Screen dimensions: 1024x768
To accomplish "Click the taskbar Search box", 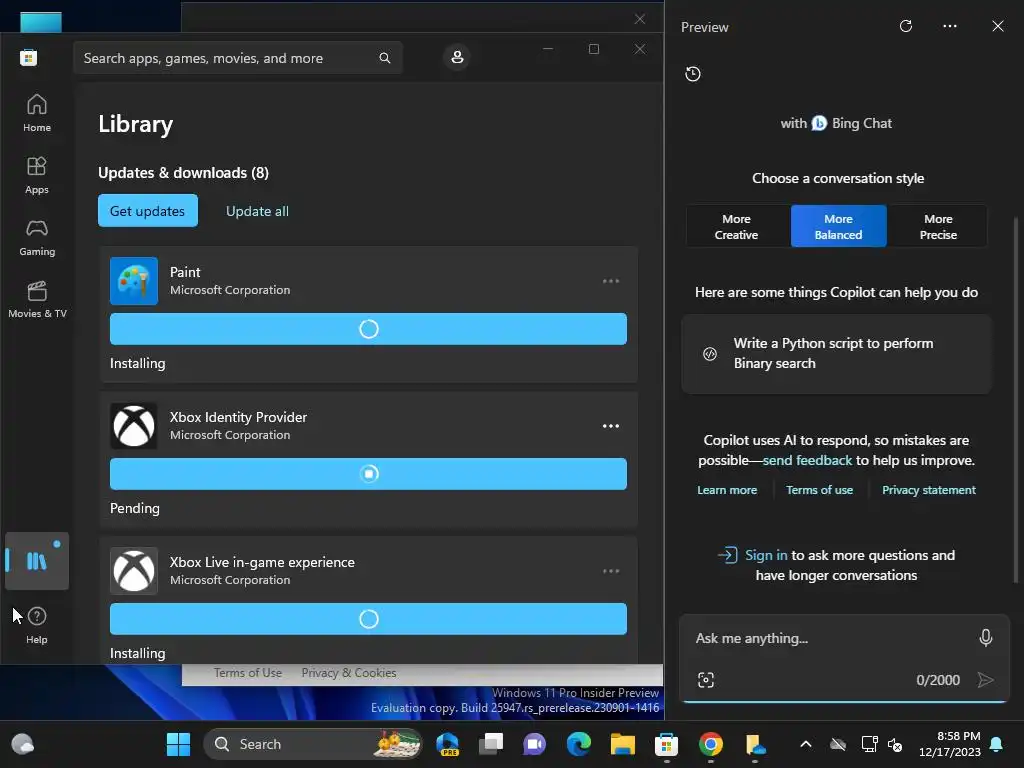I will (x=313, y=744).
